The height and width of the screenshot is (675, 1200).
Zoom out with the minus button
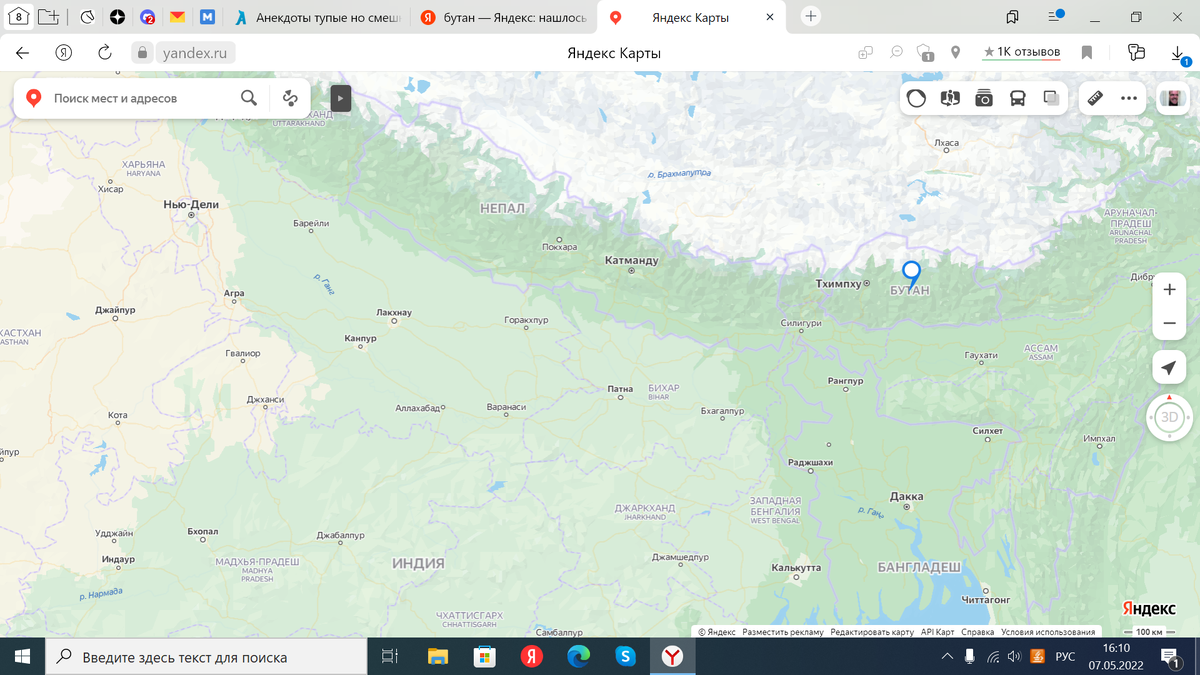pos(1169,324)
